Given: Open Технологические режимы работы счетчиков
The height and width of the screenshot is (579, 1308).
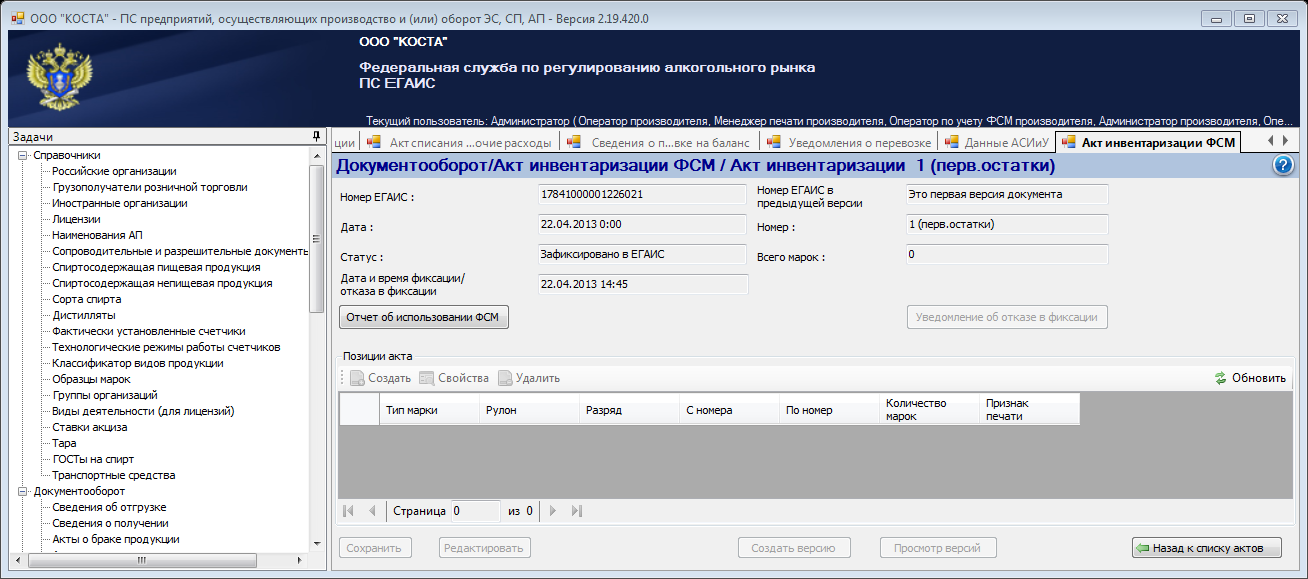Looking at the screenshot, I should tap(167, 347).
